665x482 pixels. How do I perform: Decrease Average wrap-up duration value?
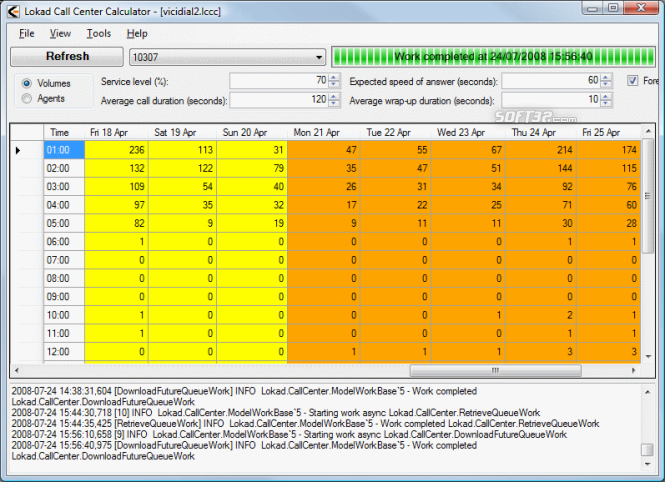click(606, 103)
